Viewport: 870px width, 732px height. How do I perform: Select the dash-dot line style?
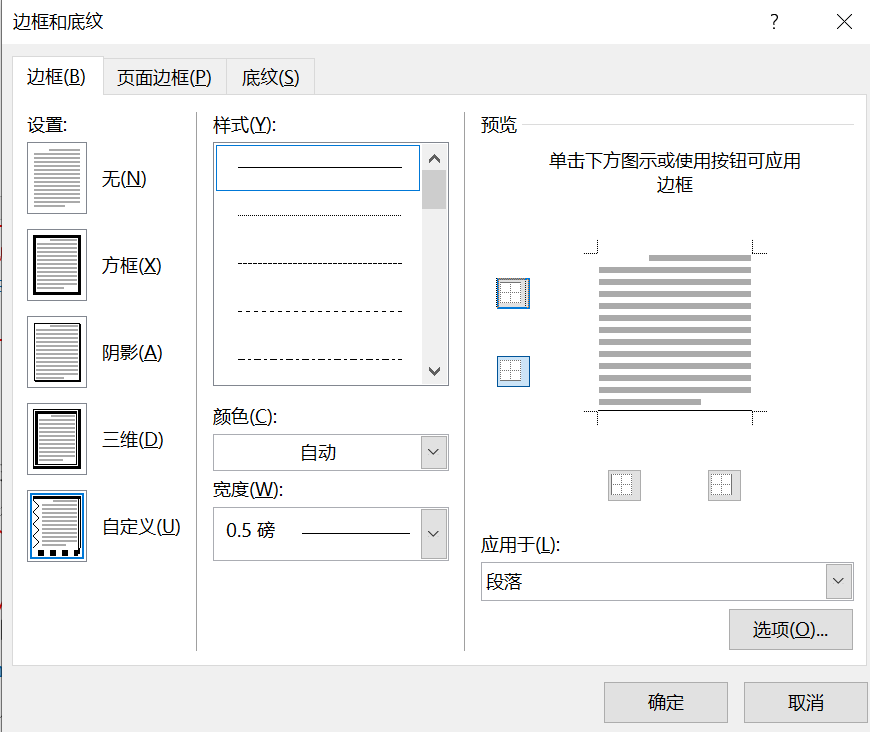click(318, 360)
